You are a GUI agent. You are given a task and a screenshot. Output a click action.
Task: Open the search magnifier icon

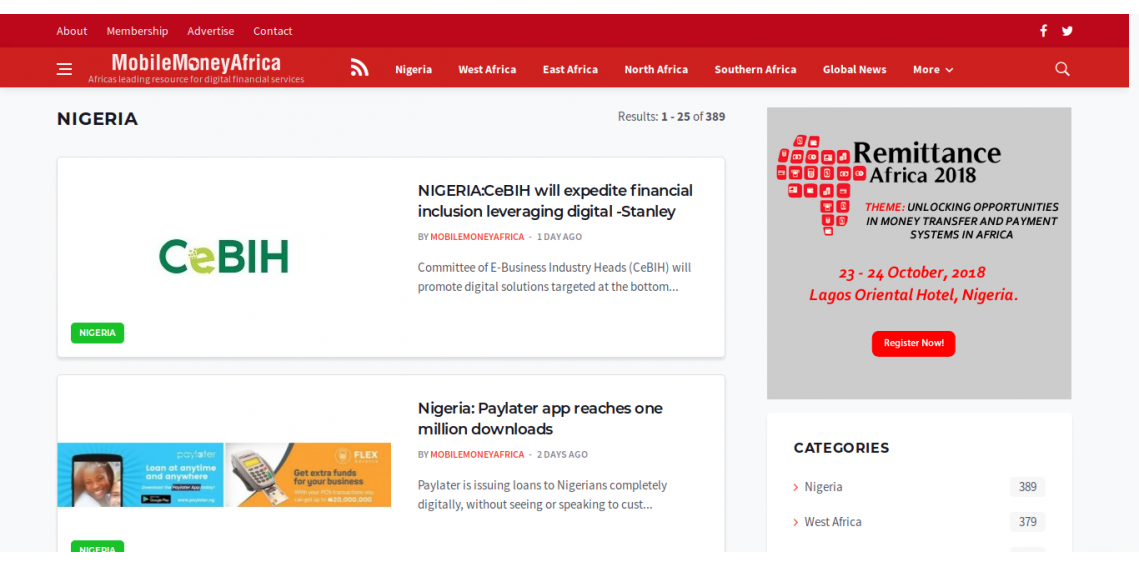1062,69
